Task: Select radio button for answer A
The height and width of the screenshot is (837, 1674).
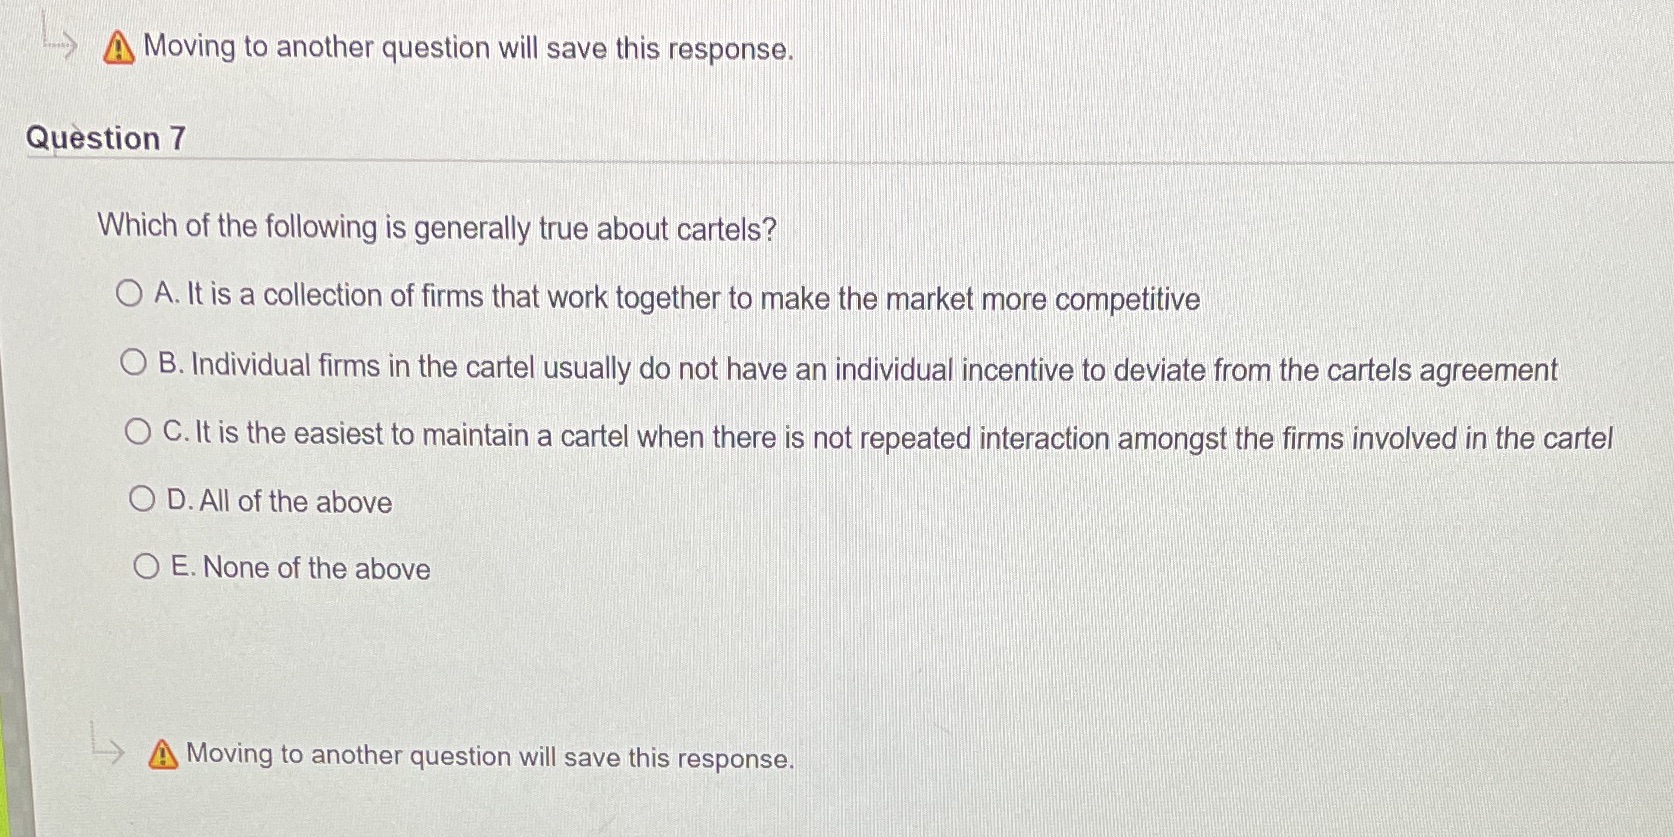Action: [x=128, y=294]
